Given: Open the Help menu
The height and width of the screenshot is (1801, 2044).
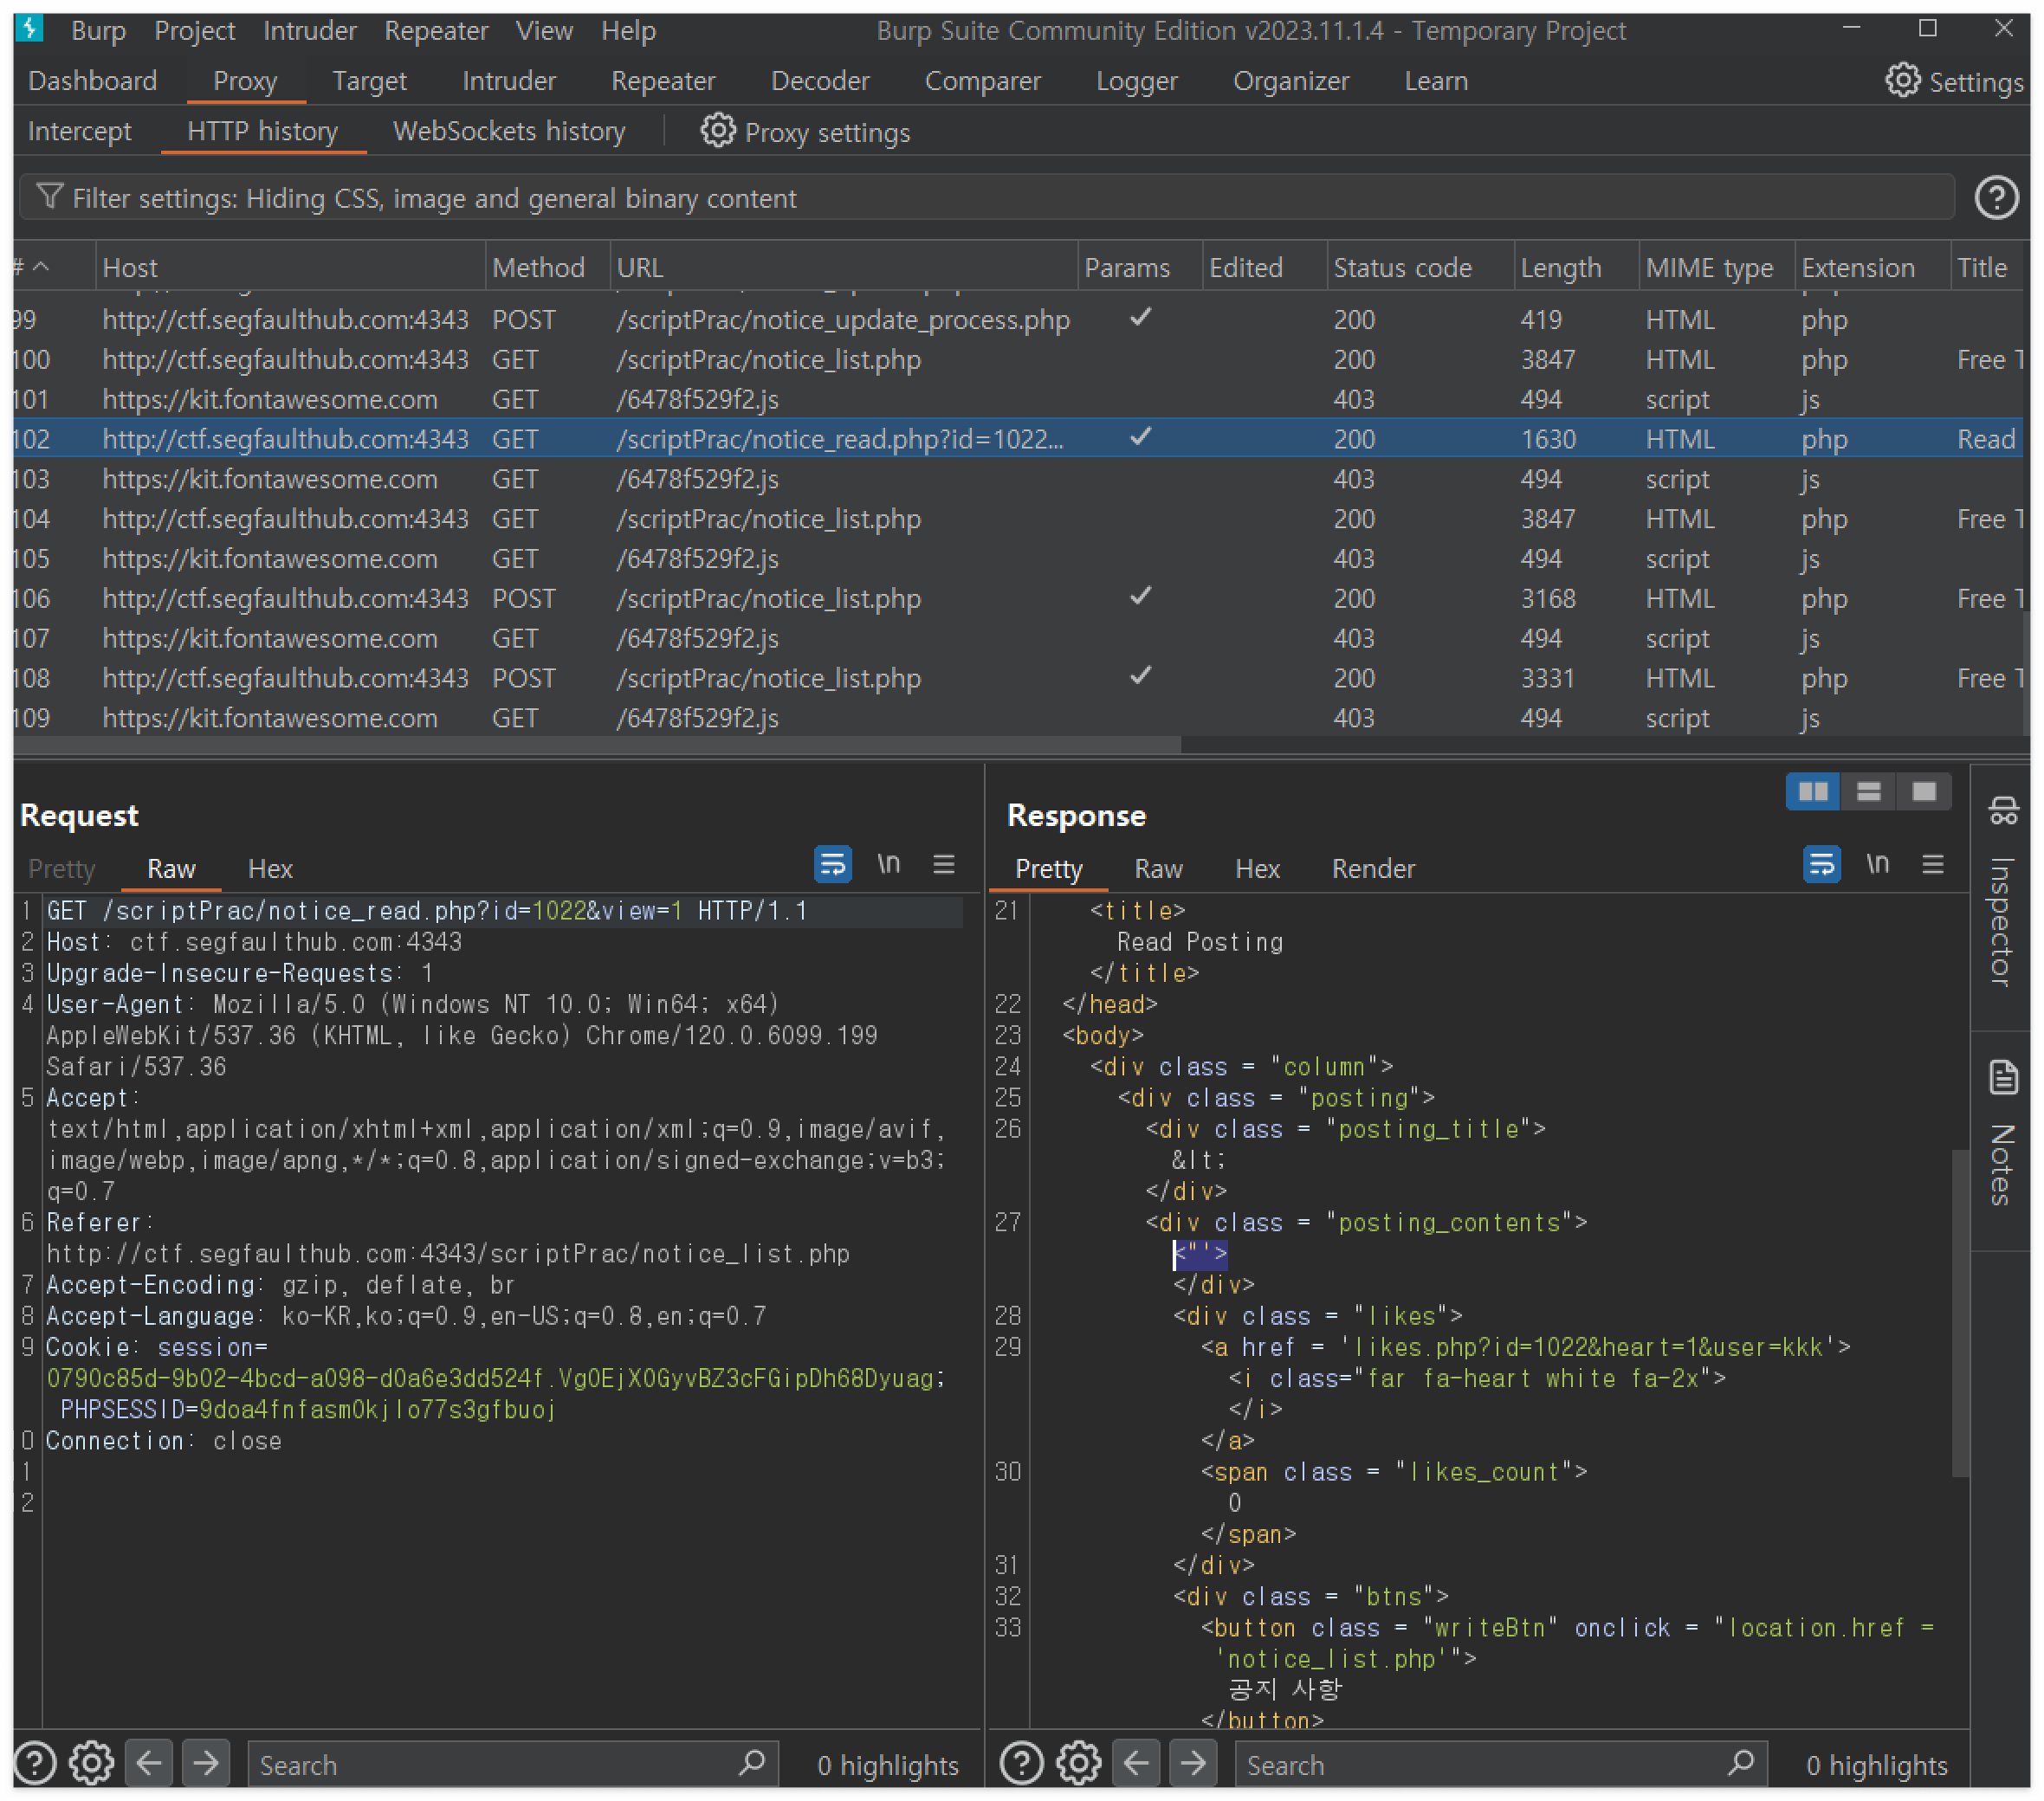Looking at the screenshot, I should 628,31.
